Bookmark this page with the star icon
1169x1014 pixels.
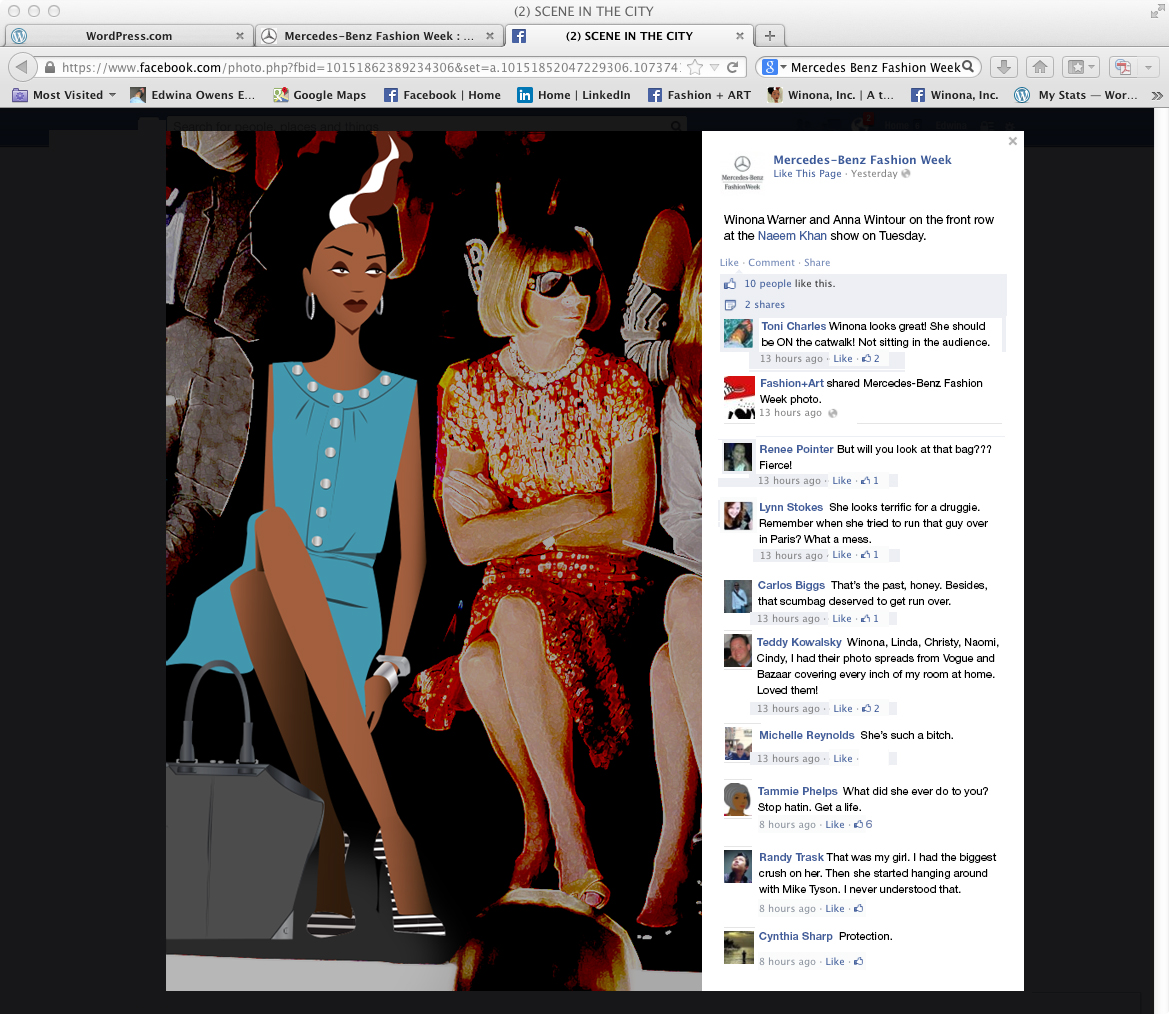(695, 68)
